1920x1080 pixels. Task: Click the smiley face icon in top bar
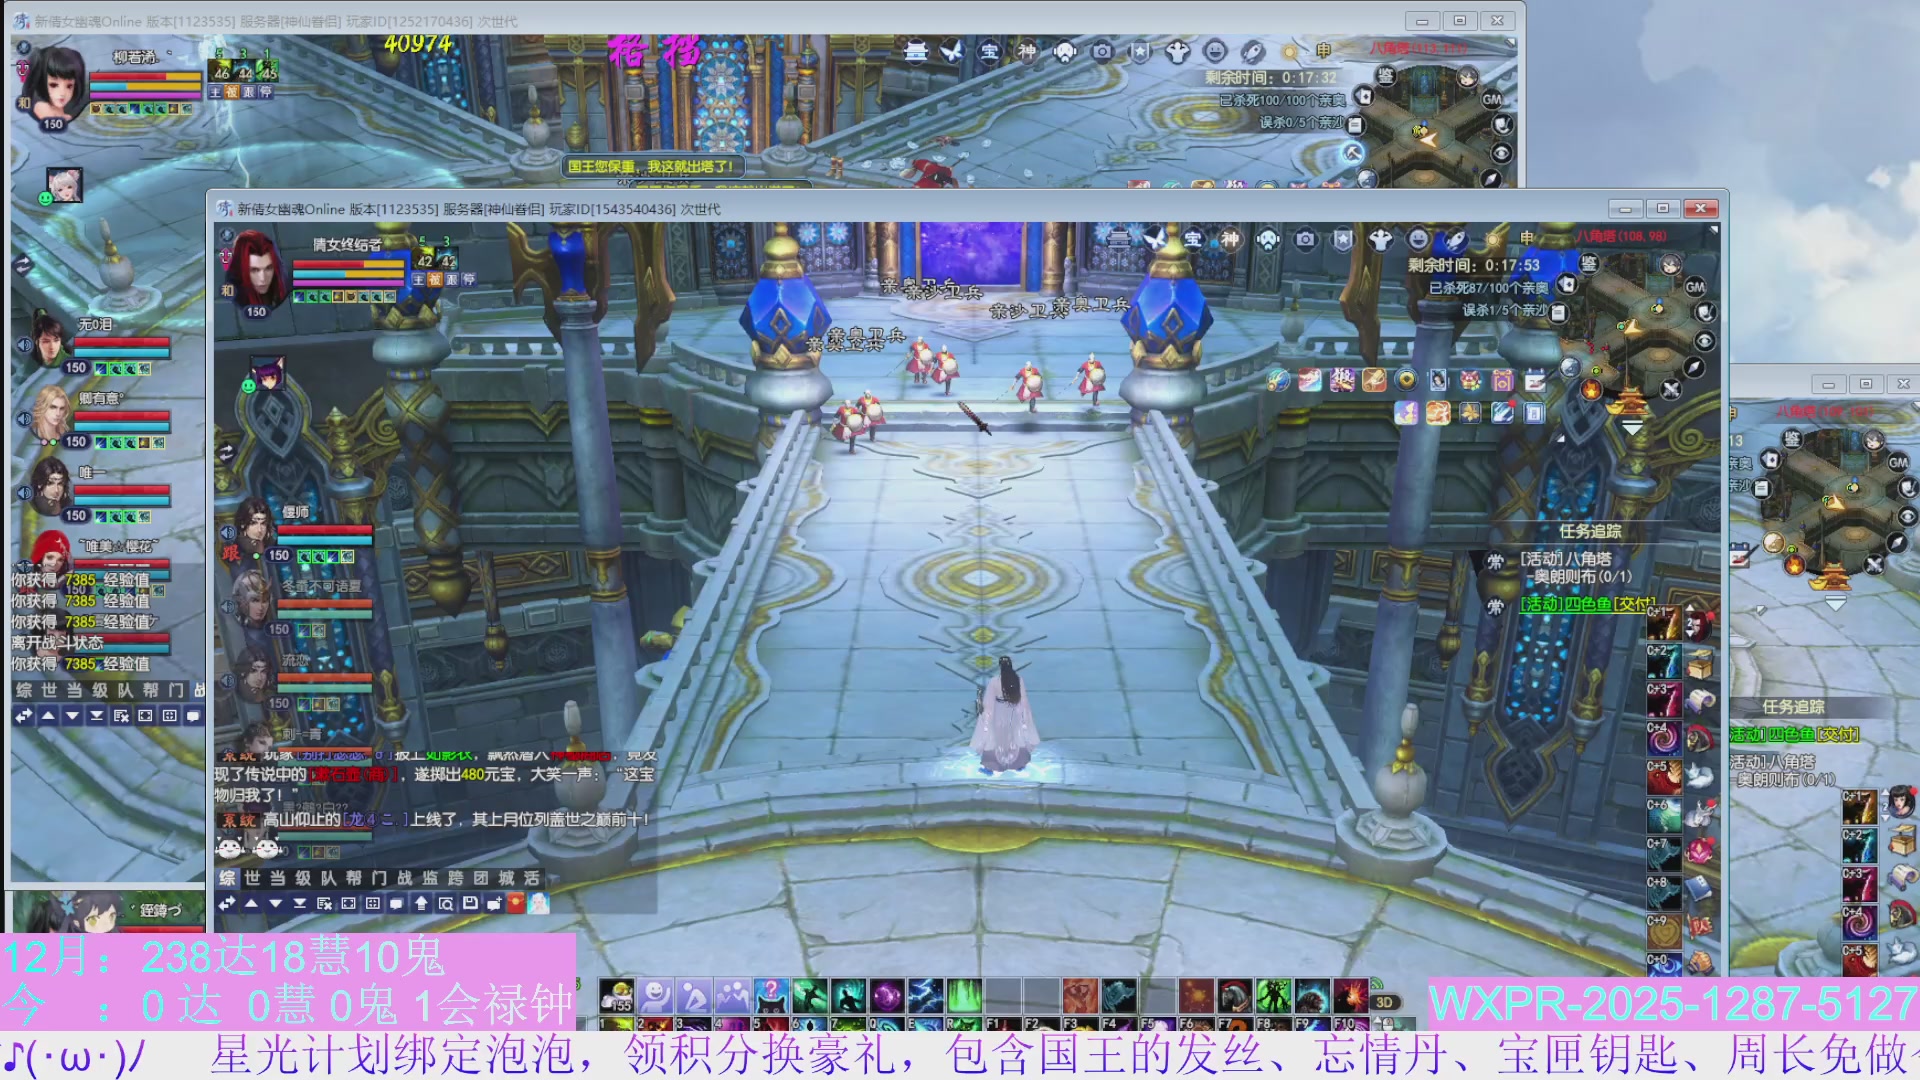[1418, 239]
